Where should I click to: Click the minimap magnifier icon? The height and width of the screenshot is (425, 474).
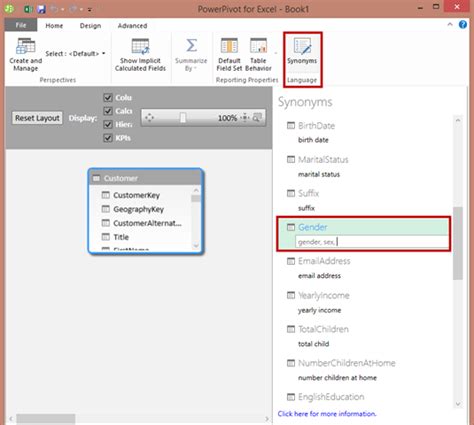(257, 118)
